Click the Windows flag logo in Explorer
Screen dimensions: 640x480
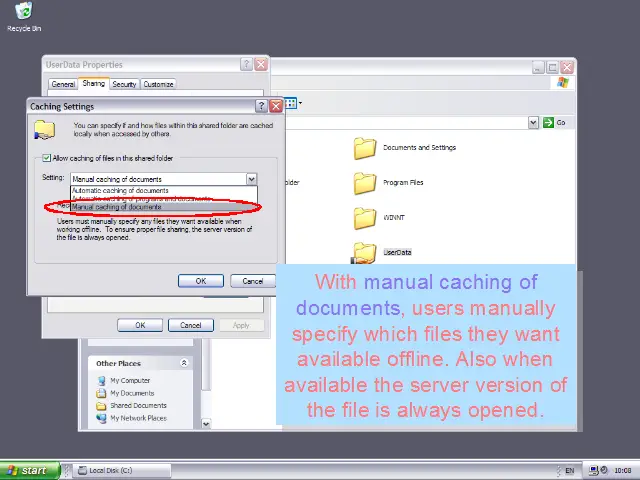562,82
